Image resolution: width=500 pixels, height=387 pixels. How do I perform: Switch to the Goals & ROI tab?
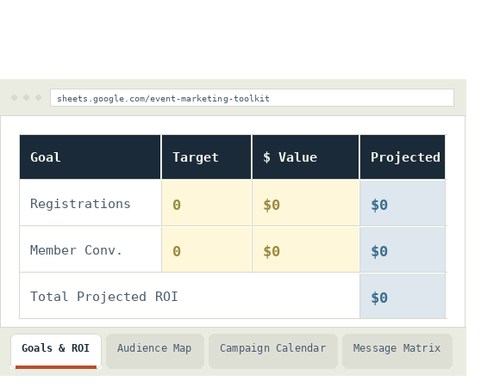tap(56, 351)
